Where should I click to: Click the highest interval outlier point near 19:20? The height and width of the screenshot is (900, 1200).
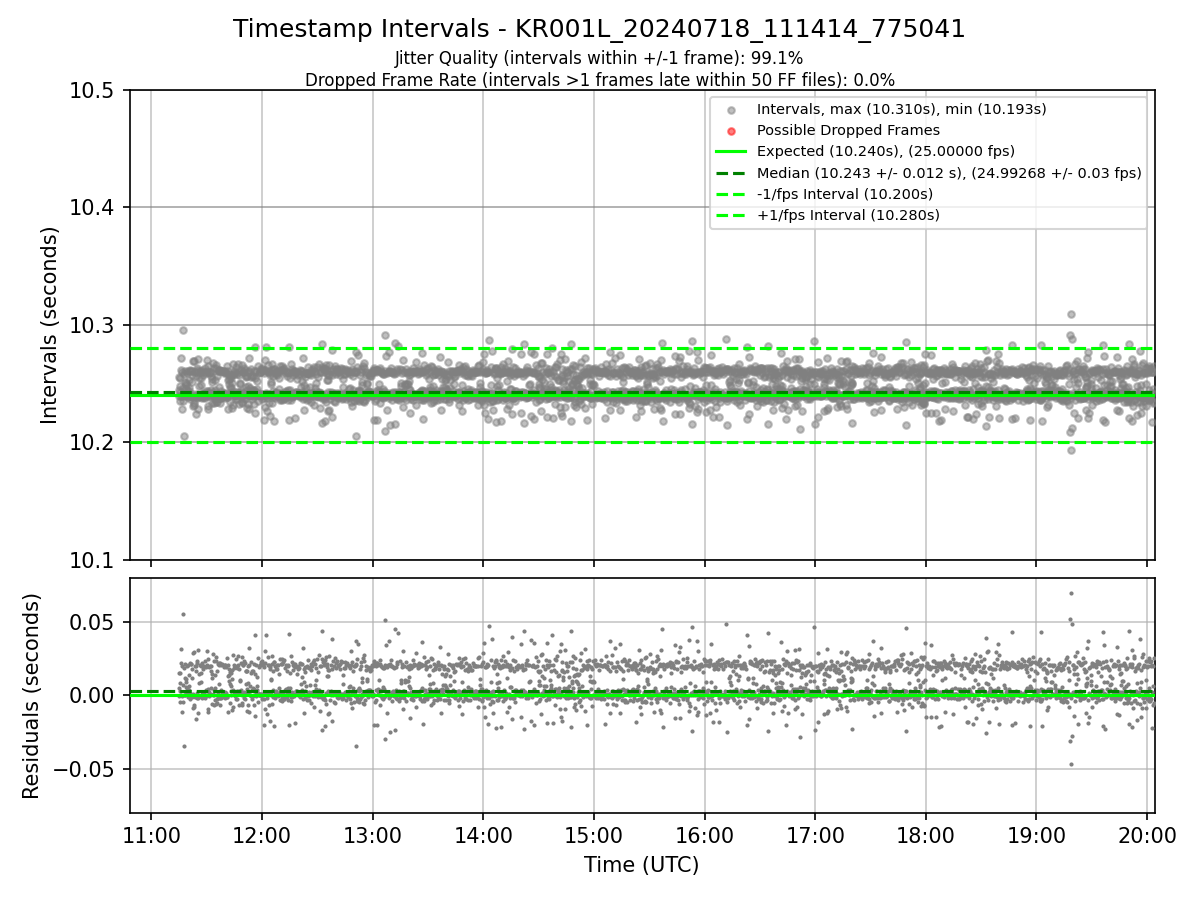click(x=1071, y=314)
